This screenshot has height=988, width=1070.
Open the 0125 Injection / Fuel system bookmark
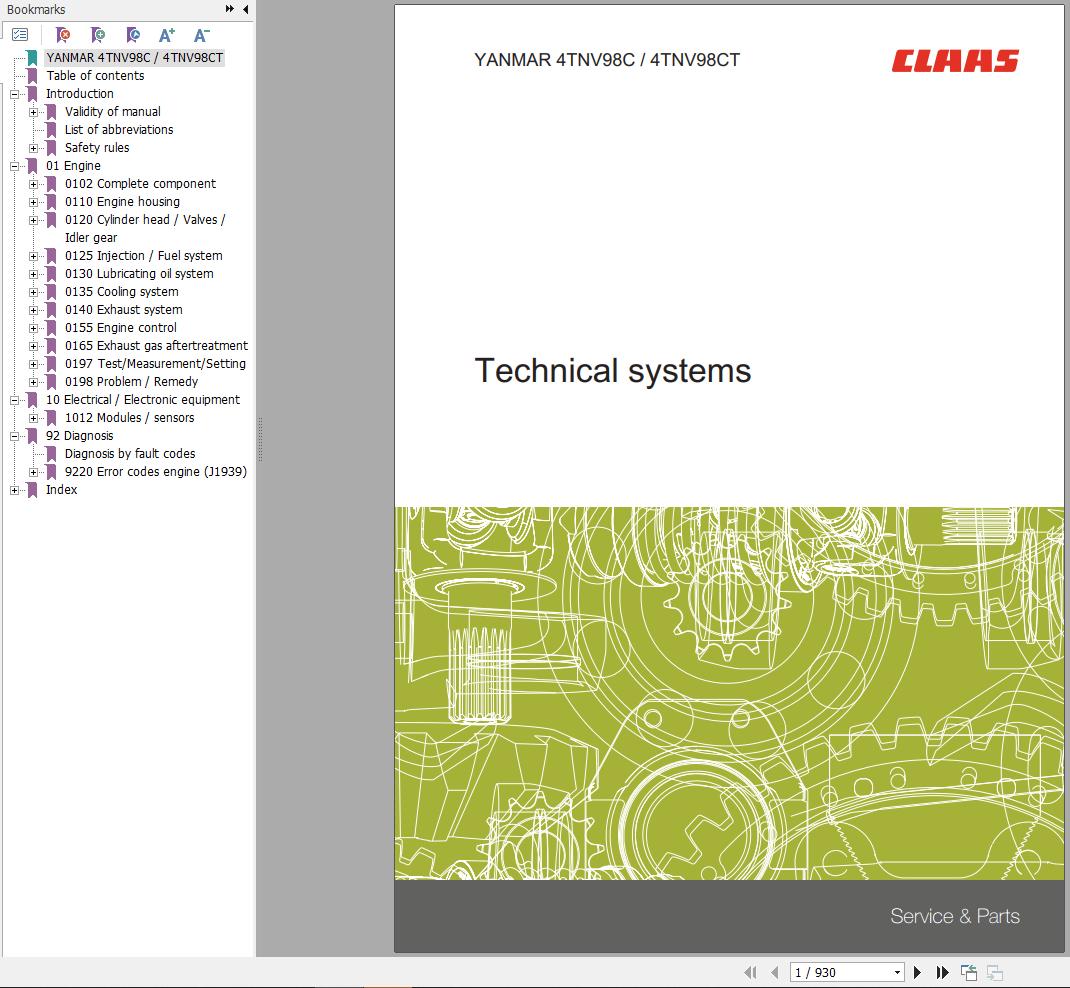143,256
